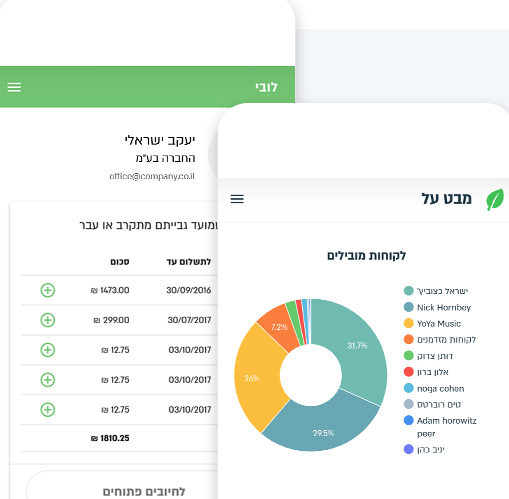
Task: Toggle דותן צדוק green legend dot
Action: (408, 356)
